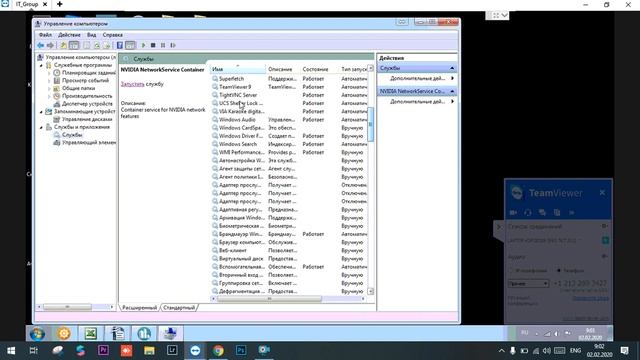Image resolution: width=640 pixels, height=360 pixels.
Task: Collapse the Службы и приложения node
Action: click(41, 127)
